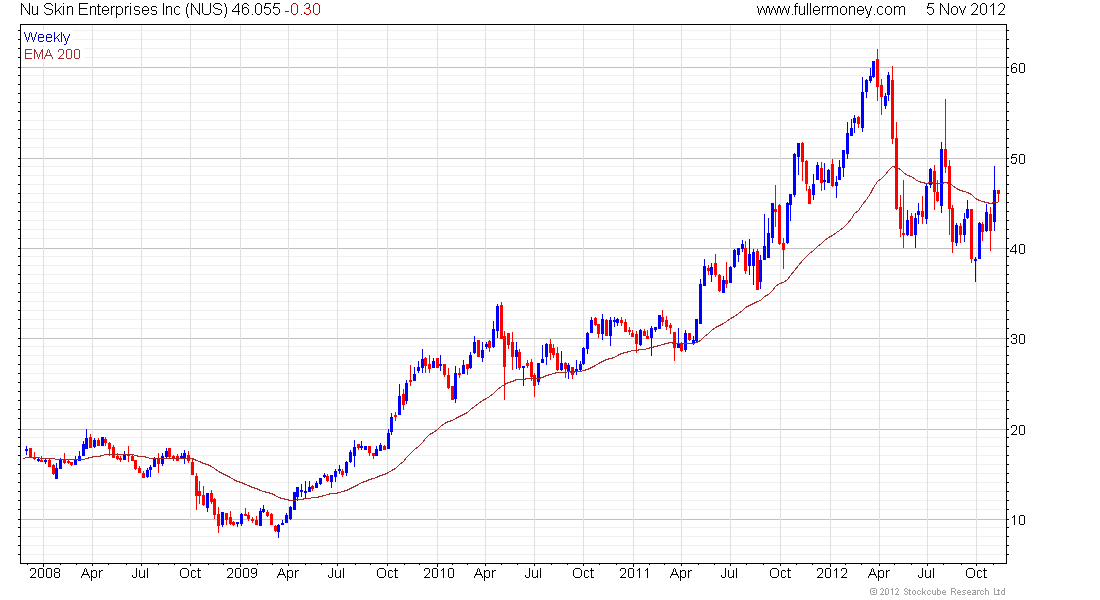Image resolution: width=1100 pixels, height=600 pixels.
Task: Click the 10 price axis label
Action: click(1017, 520)
